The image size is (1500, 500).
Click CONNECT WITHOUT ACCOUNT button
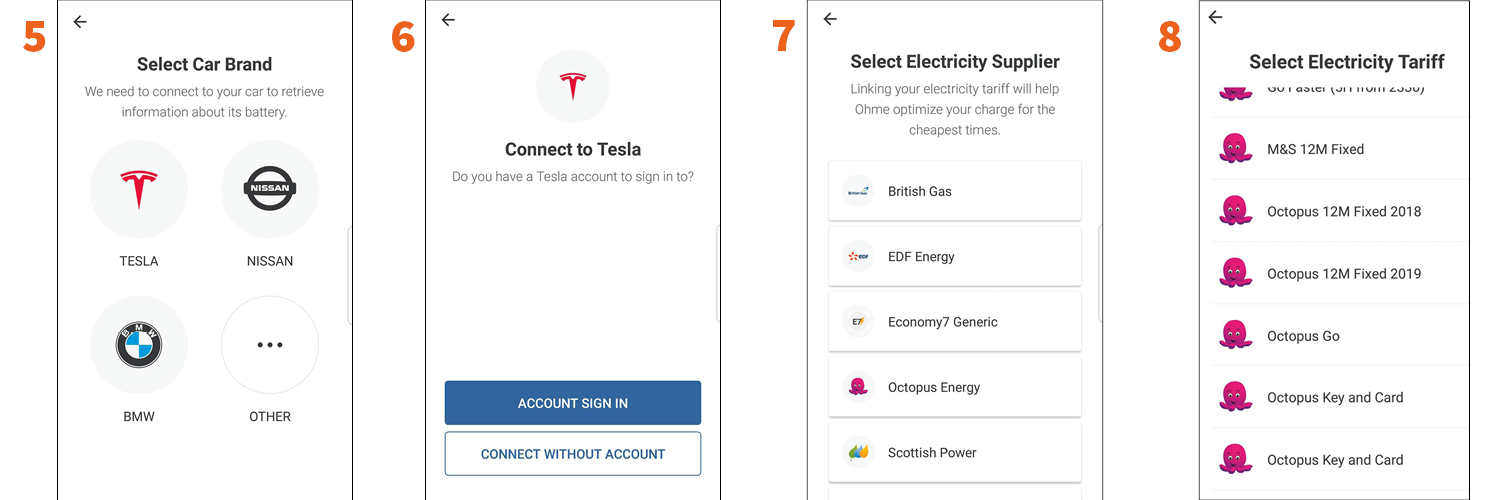click(573, 454)
